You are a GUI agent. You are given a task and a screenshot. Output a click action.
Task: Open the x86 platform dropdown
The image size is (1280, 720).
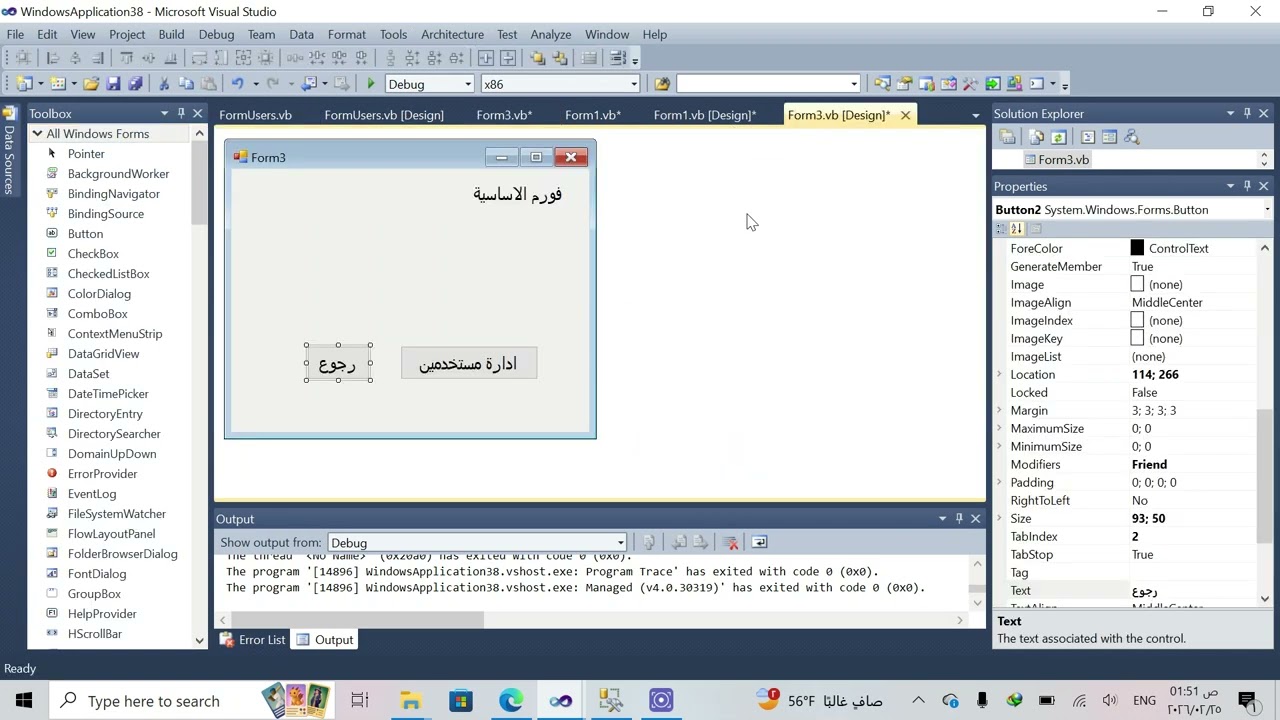(x=633, y=84)
